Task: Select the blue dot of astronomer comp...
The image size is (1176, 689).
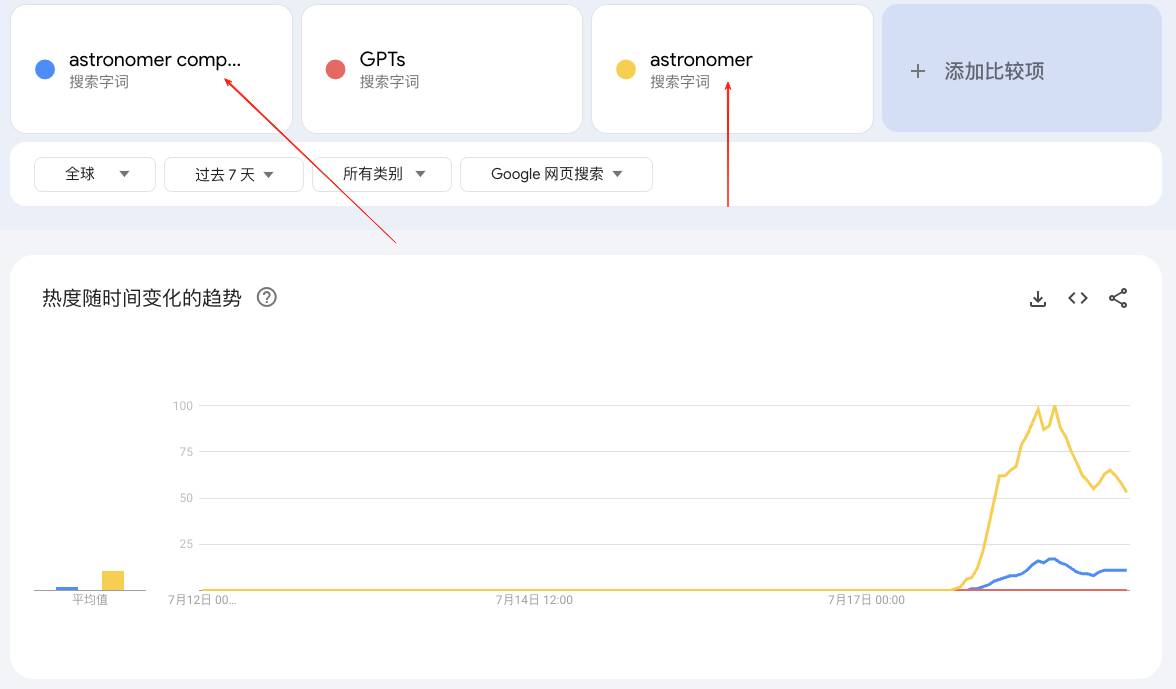Action: (45, 70)
